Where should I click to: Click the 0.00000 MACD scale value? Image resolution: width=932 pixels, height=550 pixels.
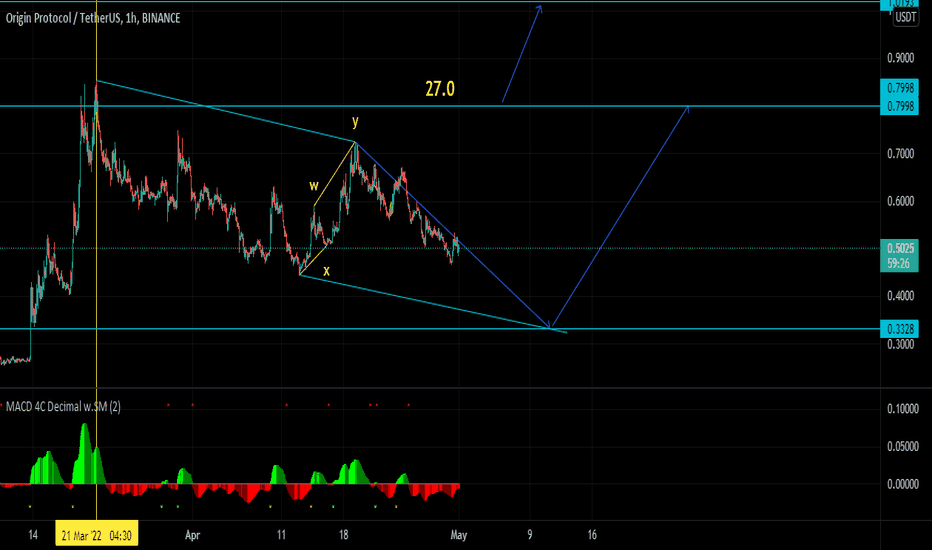(903, 484)
